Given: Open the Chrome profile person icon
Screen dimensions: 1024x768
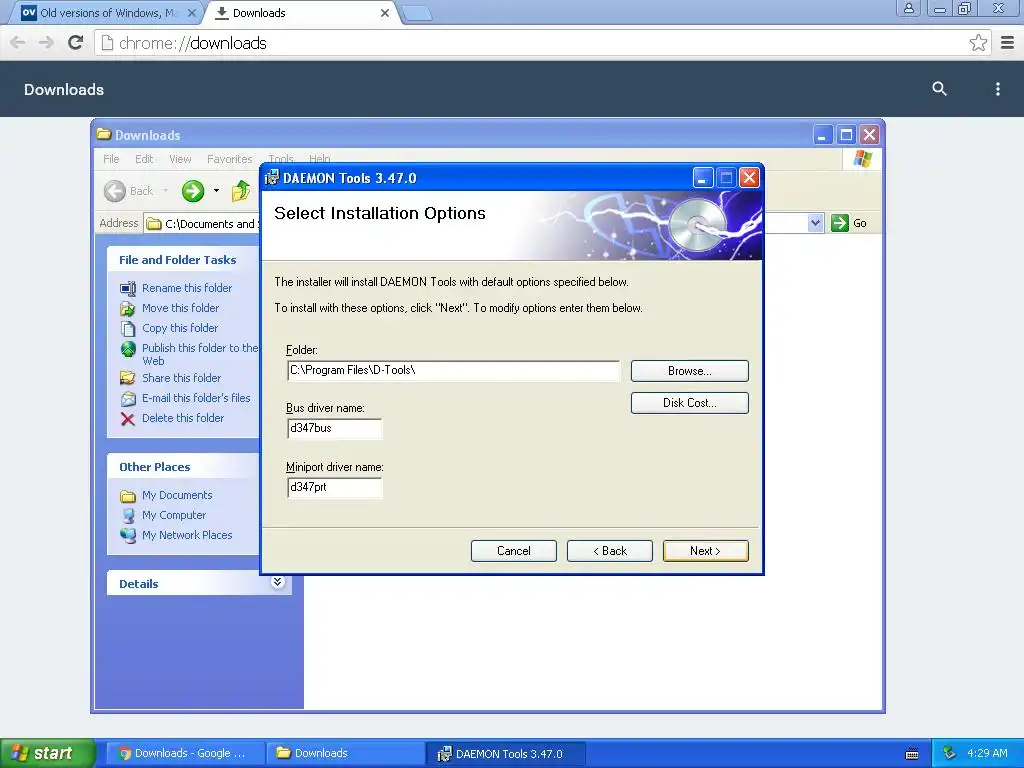Looking at the screenshot, I should pyautogui.click(x=908, y=8).
